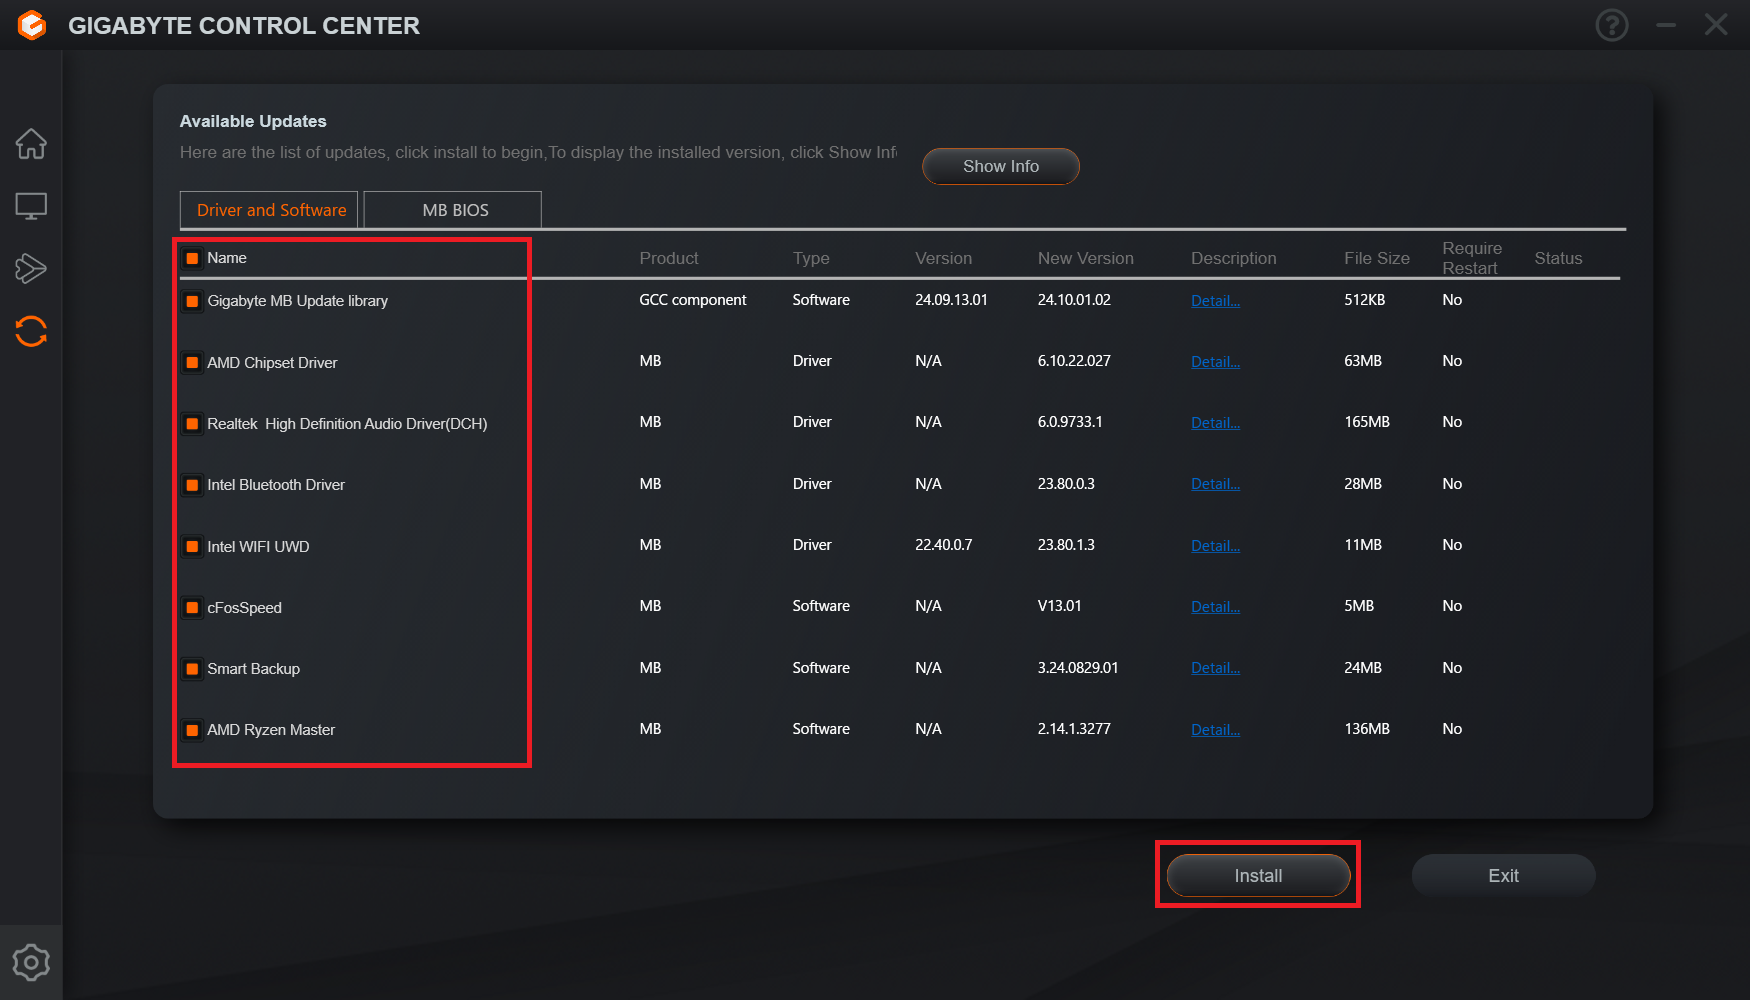The height and width of the screenshot is (1000, 1750).
Task: Open Settings via the gear icon
Action: pyautogui.click(x=31, y=962)
